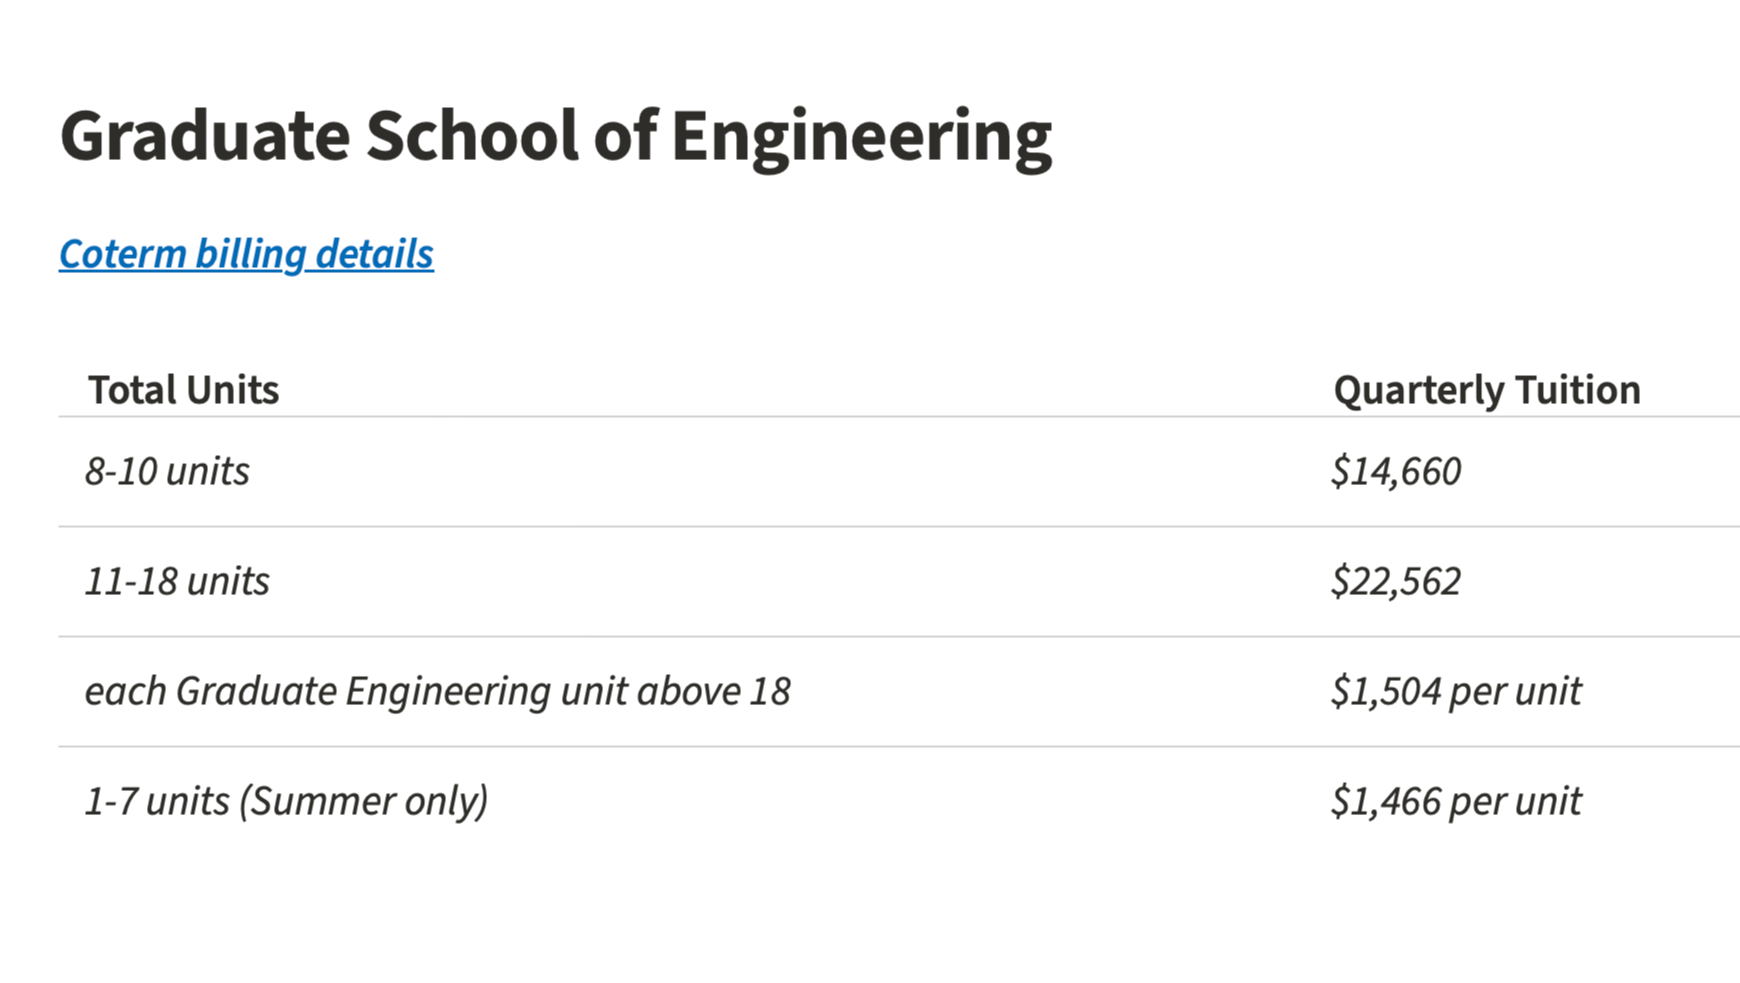This screenshot has width=1740, height=983.
Task: Click the $1,504 per unit amount
Action: (1455, 691)
